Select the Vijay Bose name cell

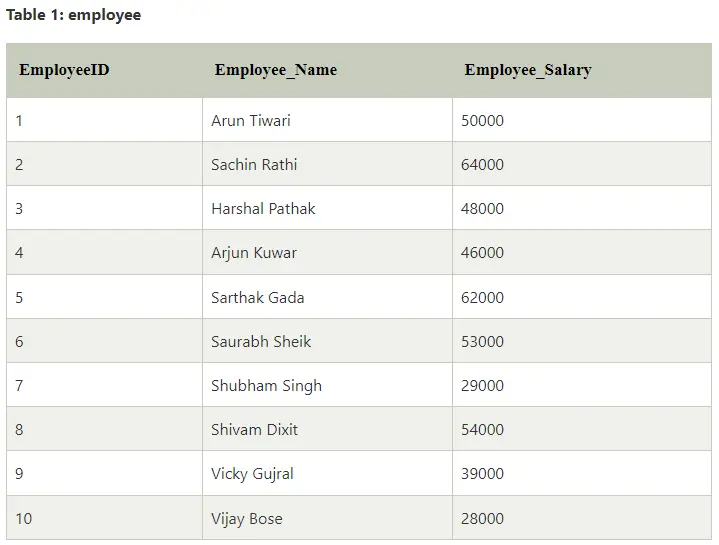click(327, 517)
